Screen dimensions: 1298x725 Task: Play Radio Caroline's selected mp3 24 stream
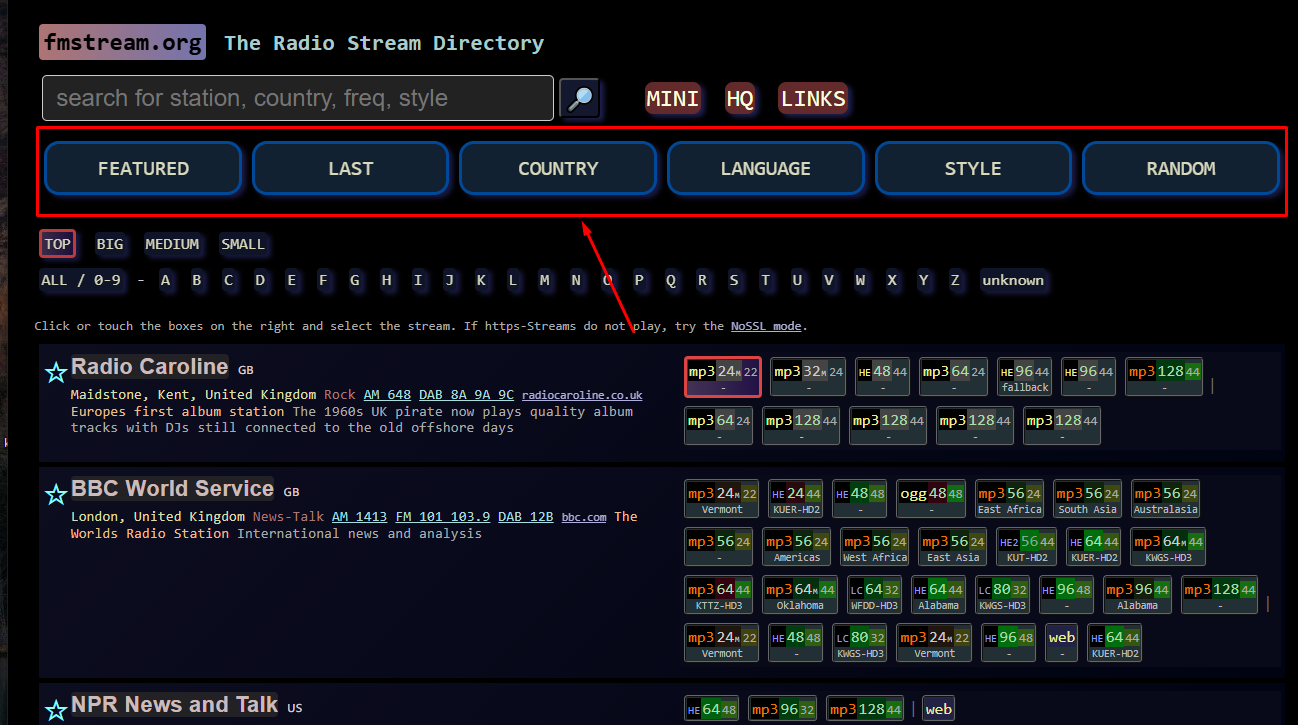[723, 376]
